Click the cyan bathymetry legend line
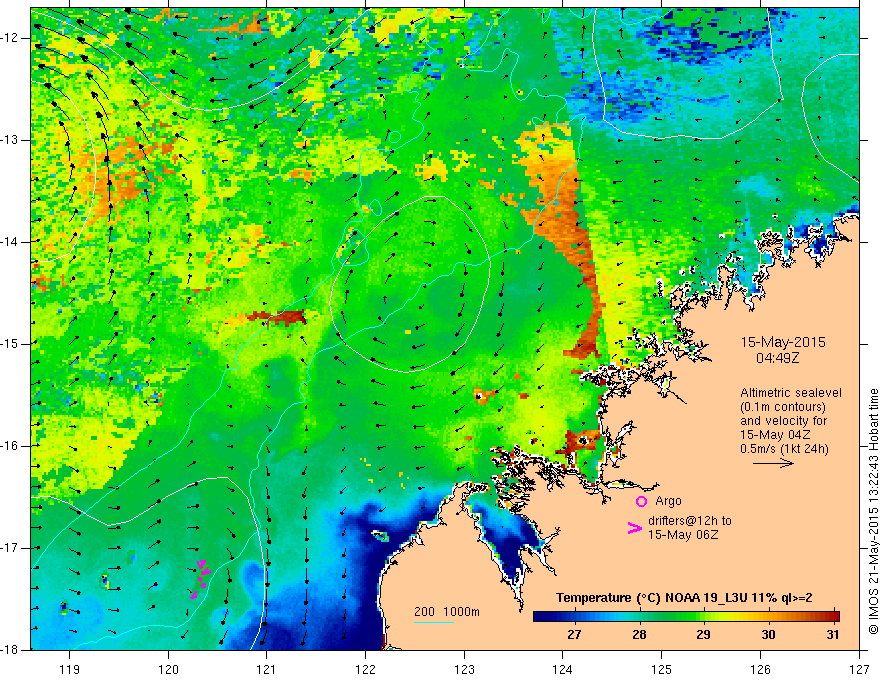 (434, 622)
